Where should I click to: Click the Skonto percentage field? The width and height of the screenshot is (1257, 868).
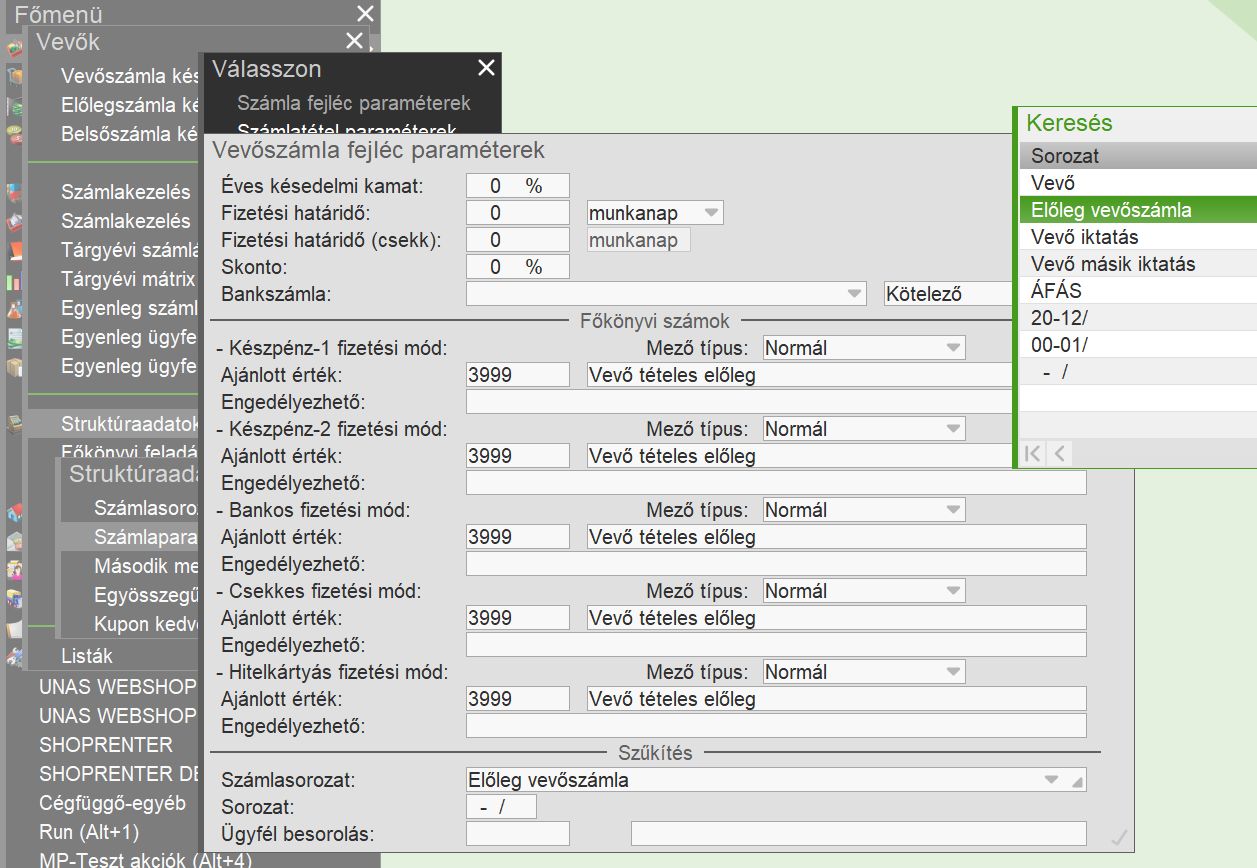pyautogui.click(x=517, y=267)
